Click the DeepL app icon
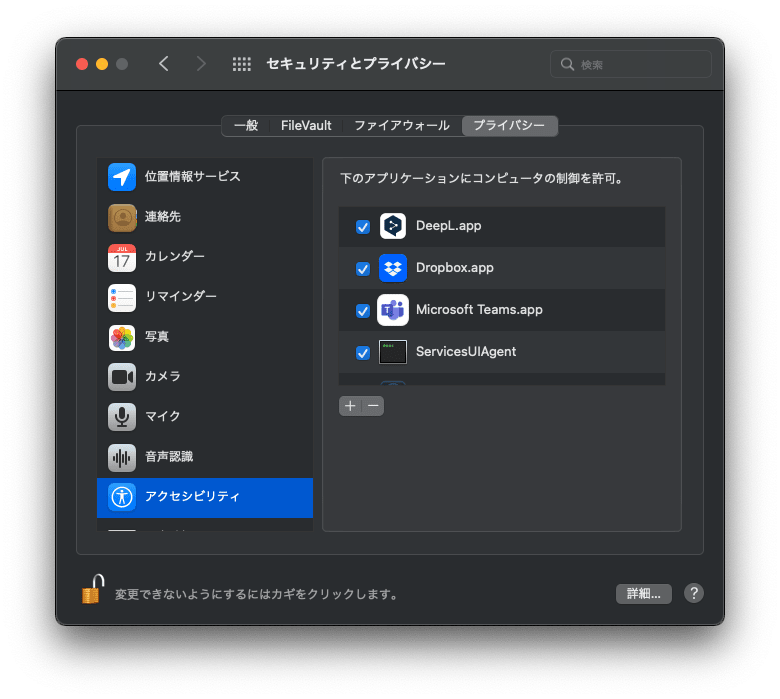This screenshot has width=780, height=699. (x=393, y=226)
